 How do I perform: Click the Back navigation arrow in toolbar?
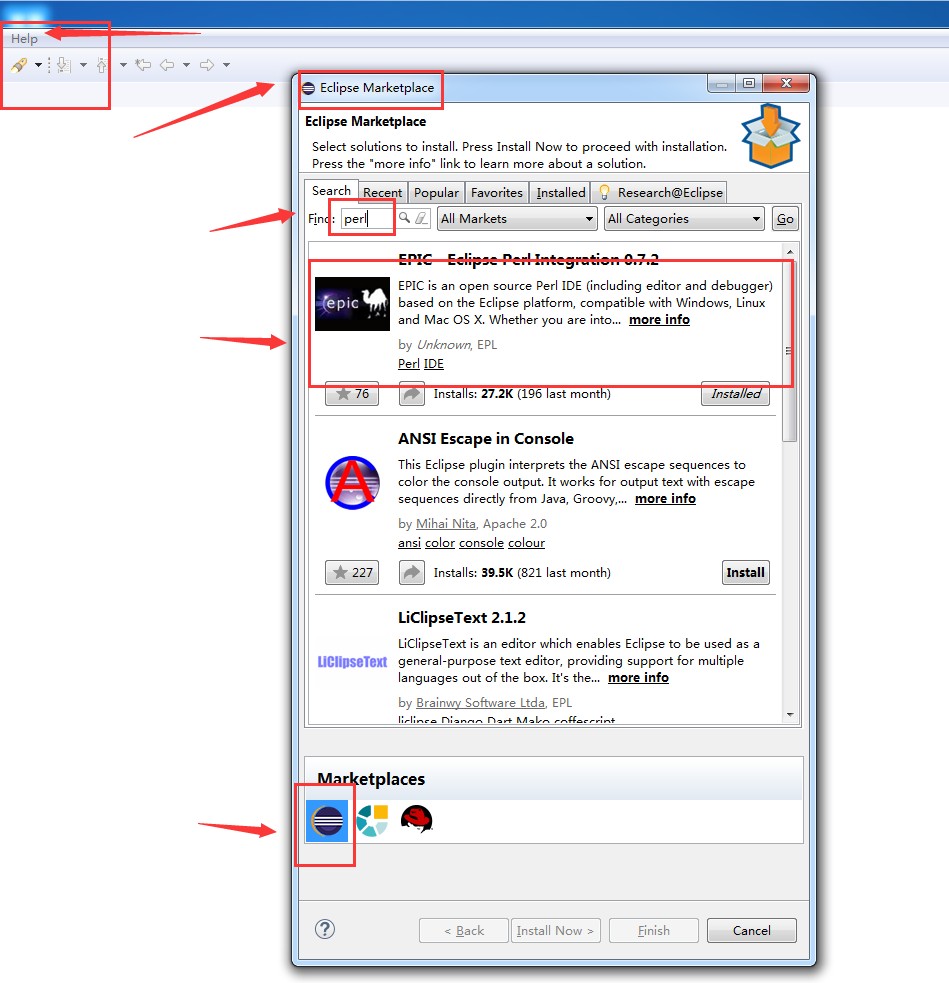click(x=167, y=65)
